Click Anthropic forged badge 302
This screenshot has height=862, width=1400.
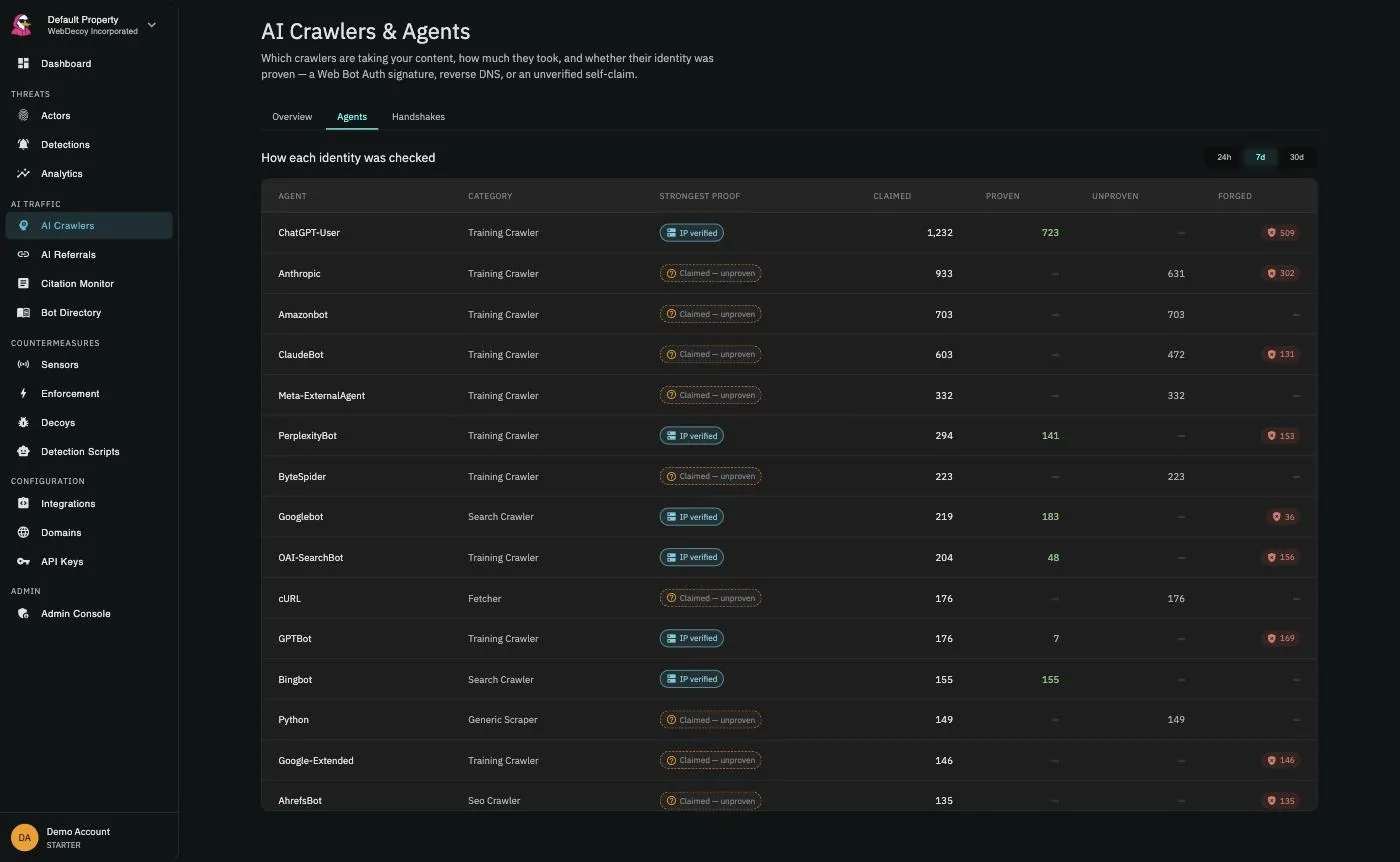[1281, 273]
